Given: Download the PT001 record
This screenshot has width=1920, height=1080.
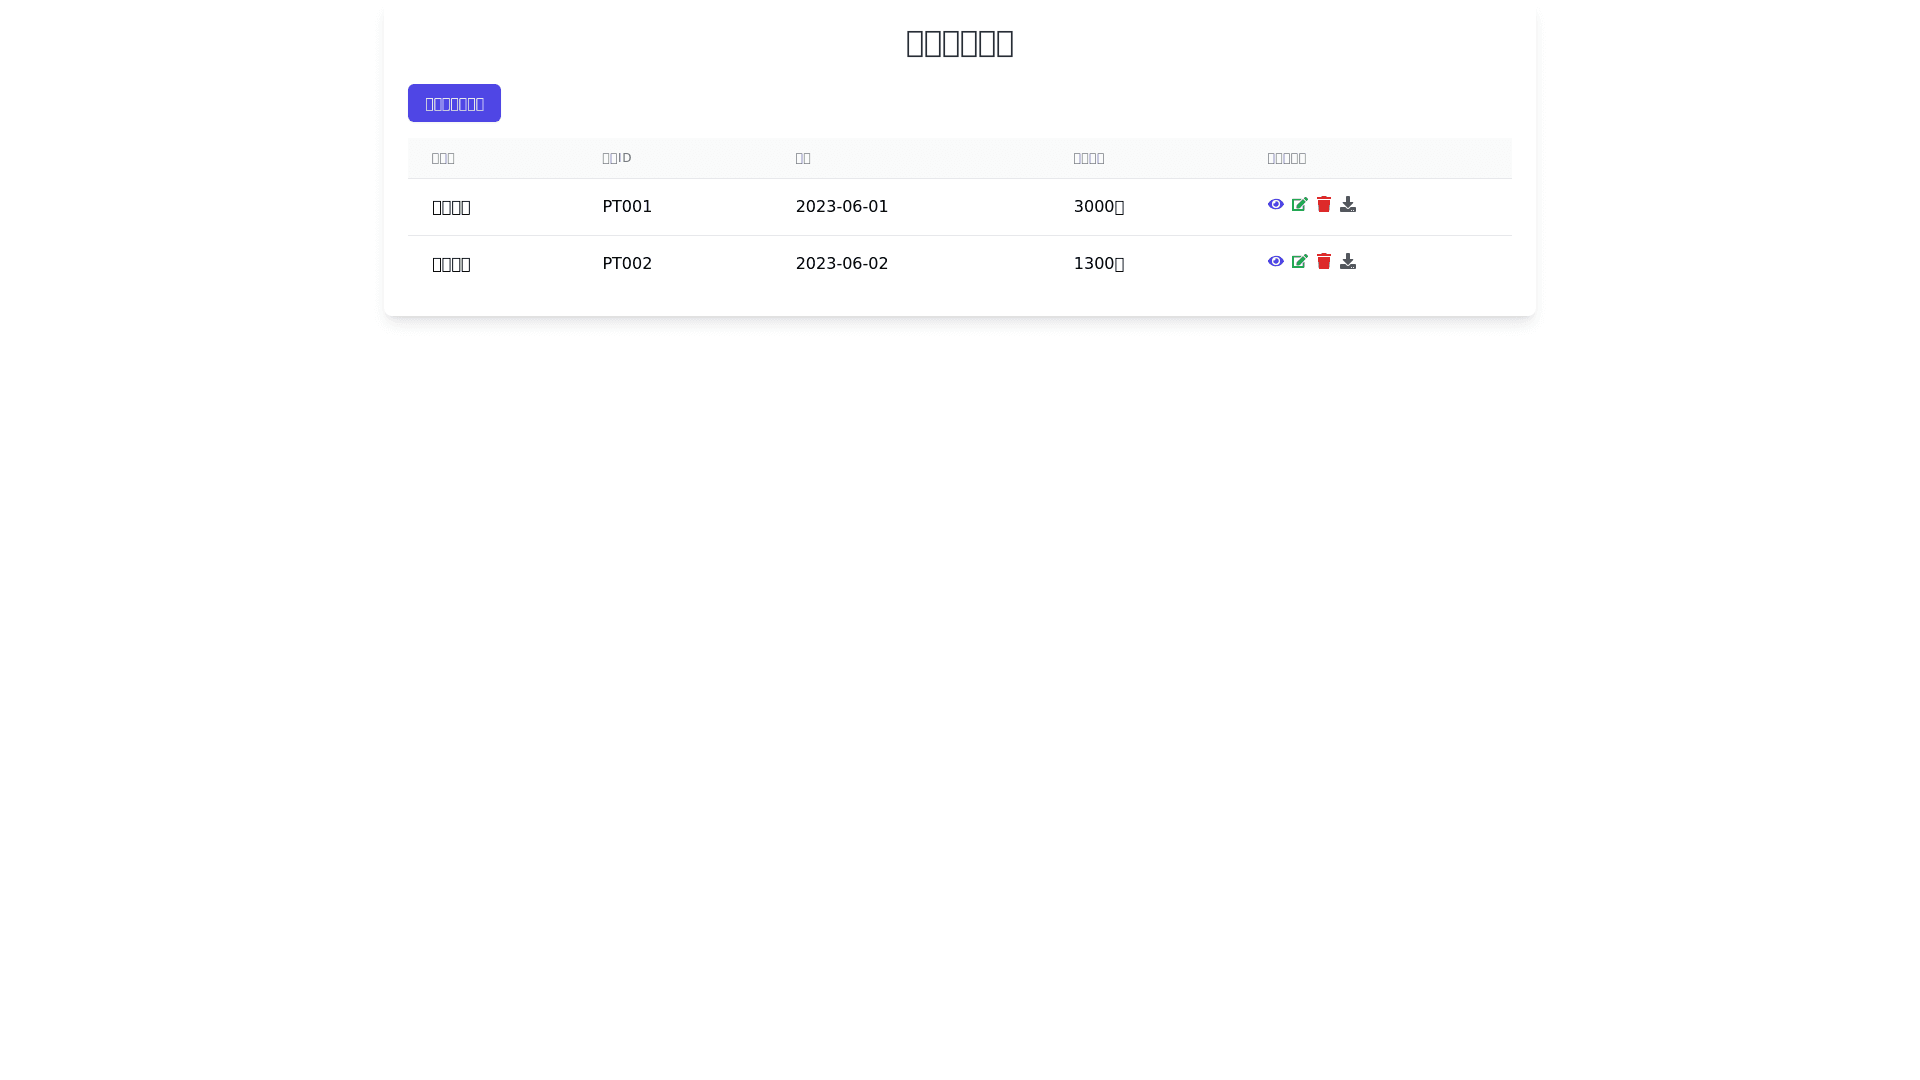Looking at the screenshot, I should coord(1347,204).
